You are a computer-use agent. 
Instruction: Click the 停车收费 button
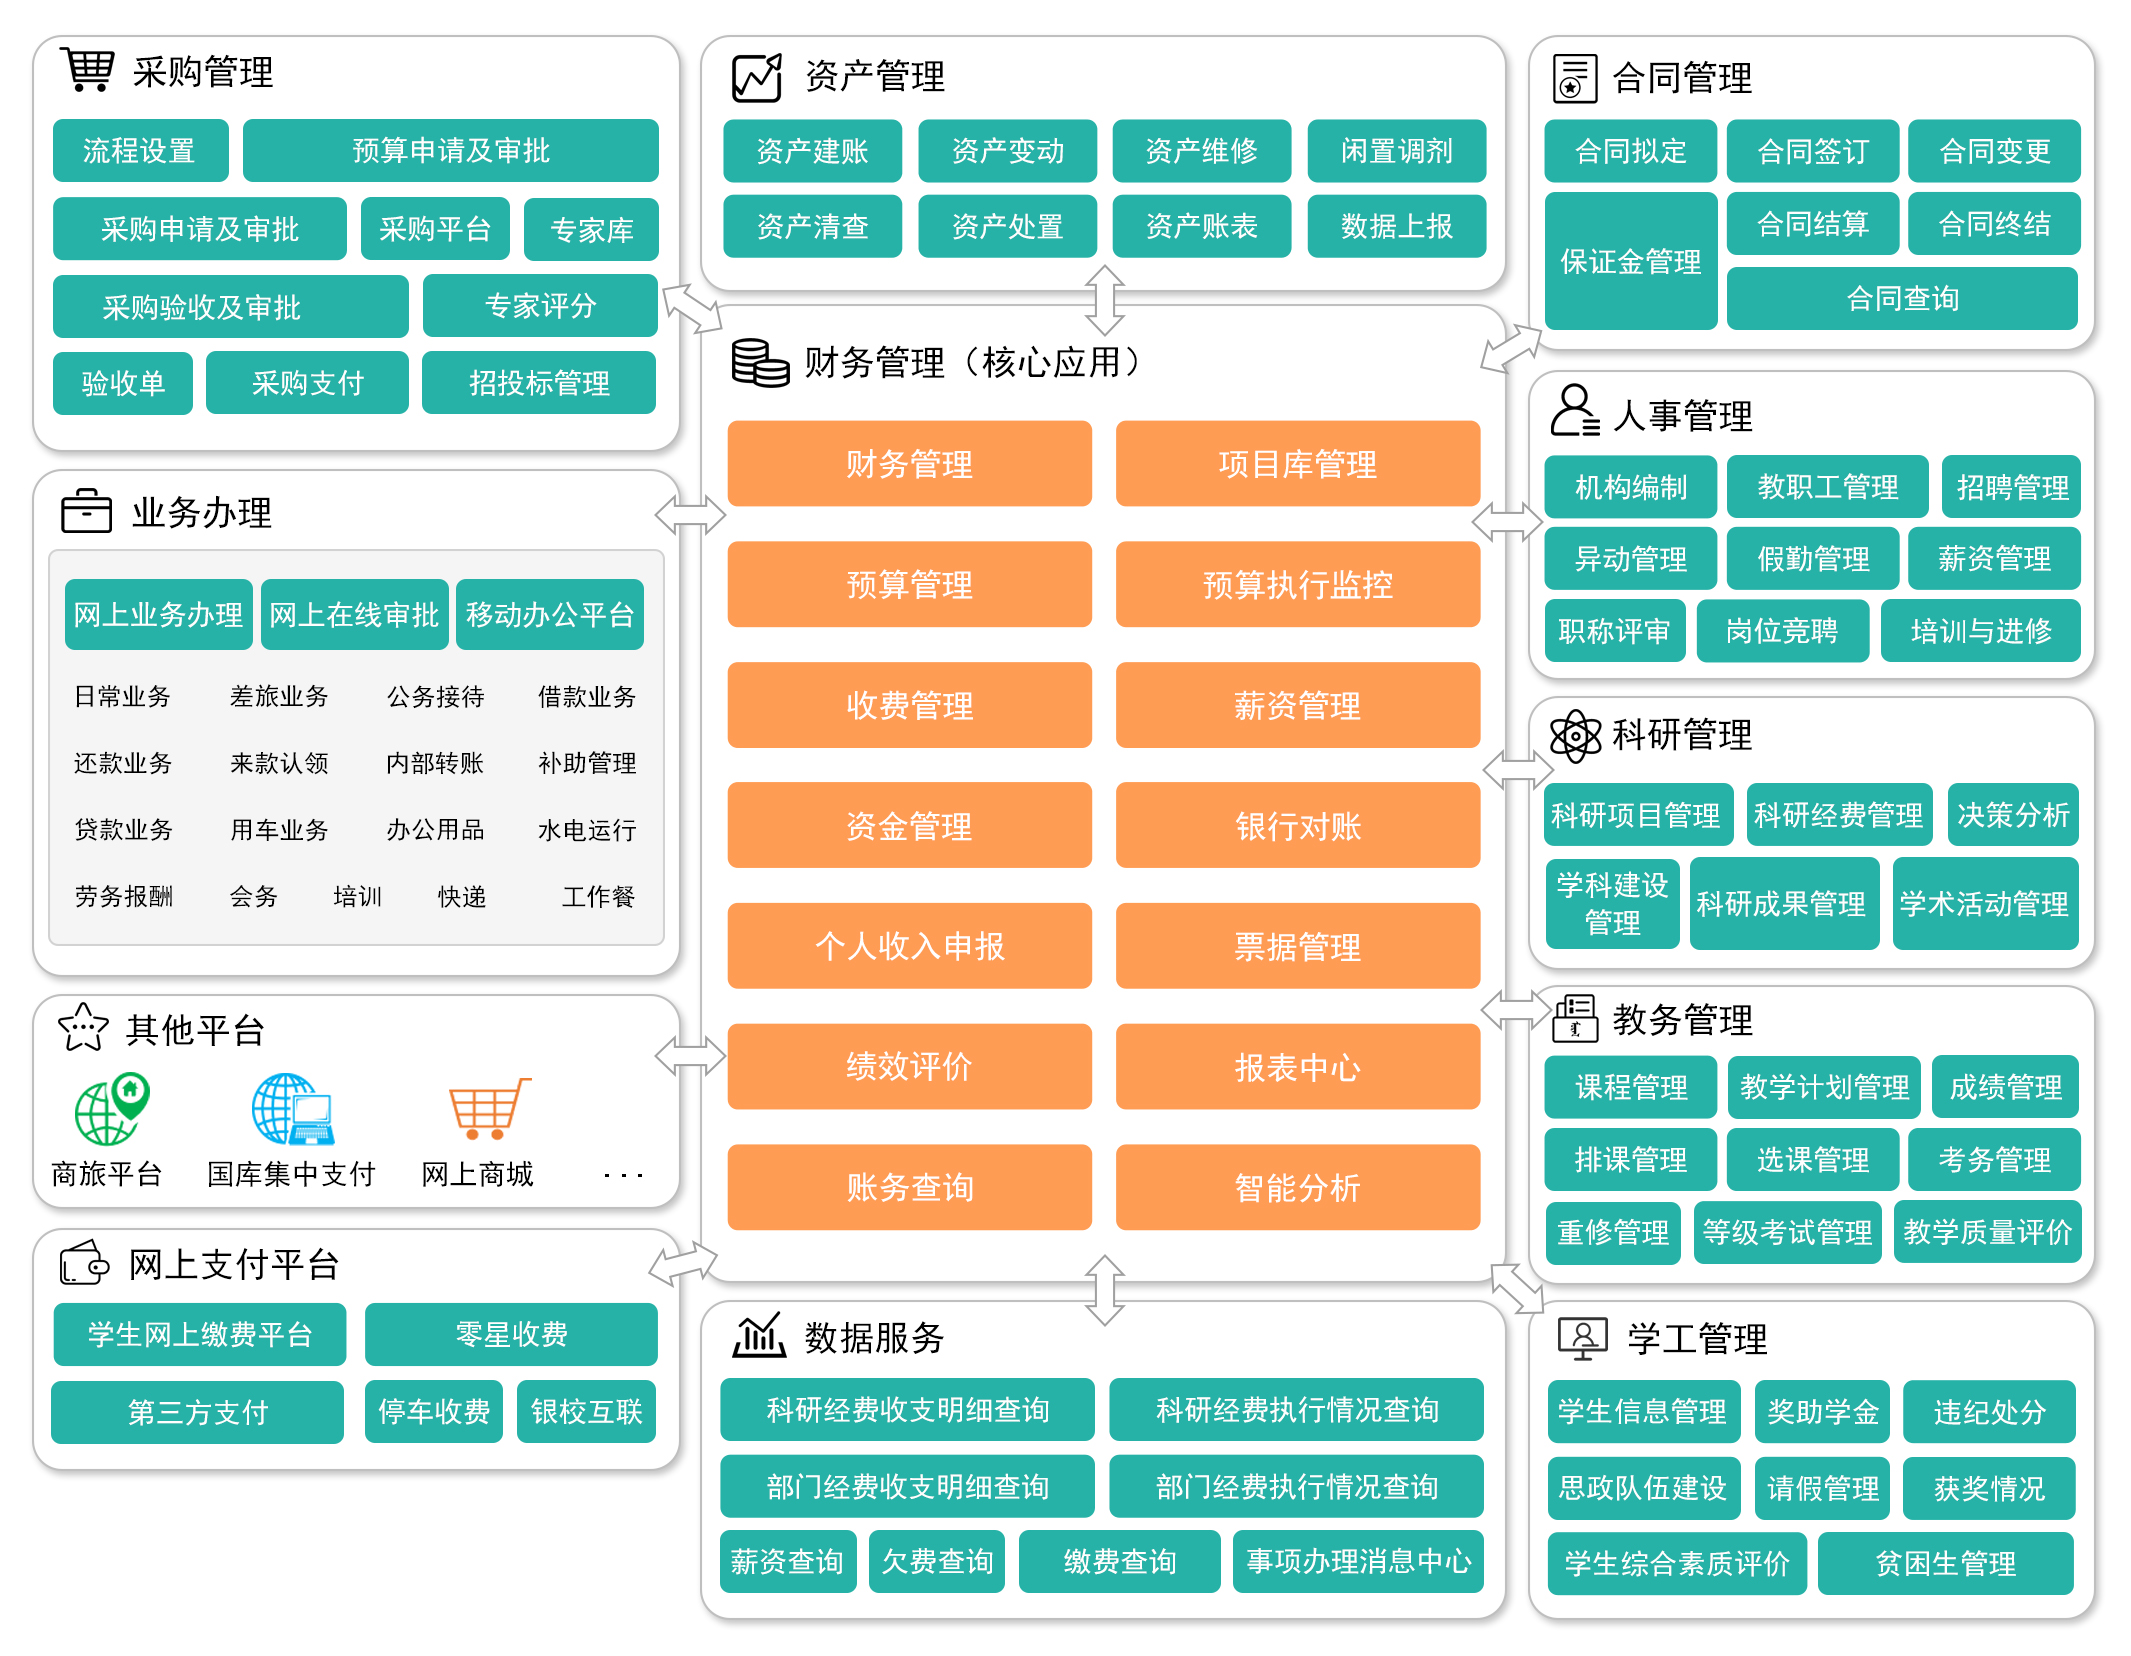click(x=434, y=1412)
